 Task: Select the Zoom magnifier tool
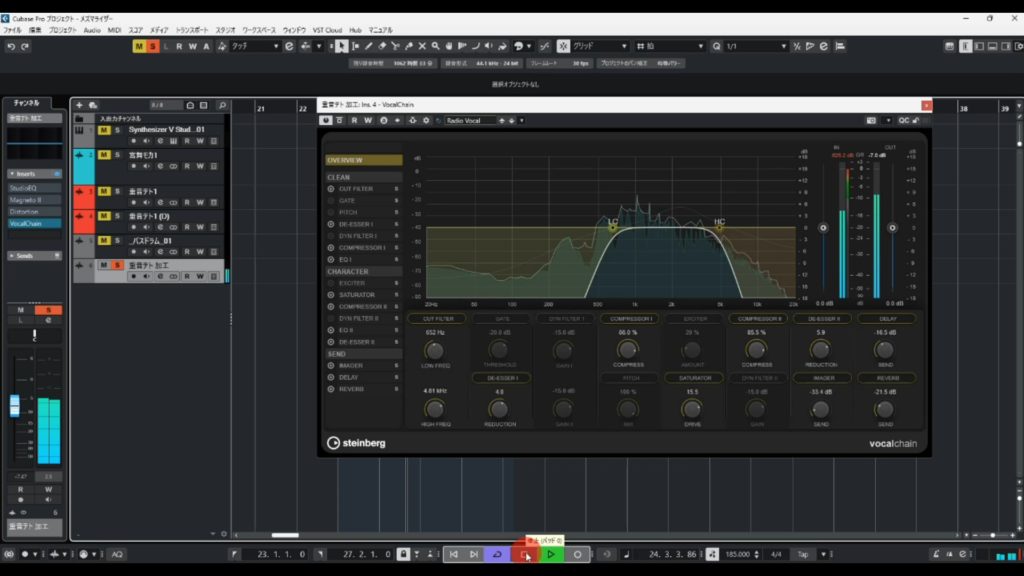point(435,46)
